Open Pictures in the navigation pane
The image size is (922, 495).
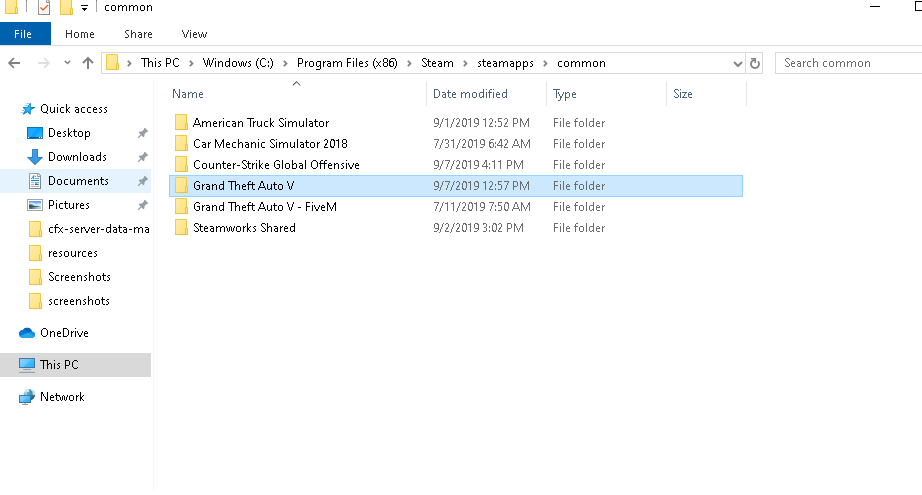69,205
